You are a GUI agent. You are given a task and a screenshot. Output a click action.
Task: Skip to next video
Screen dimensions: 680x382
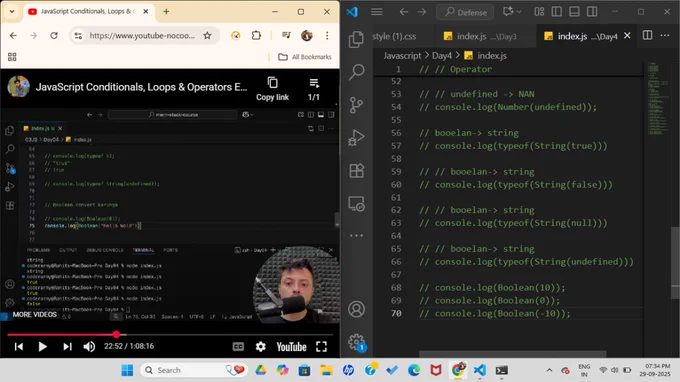point(67,346)
